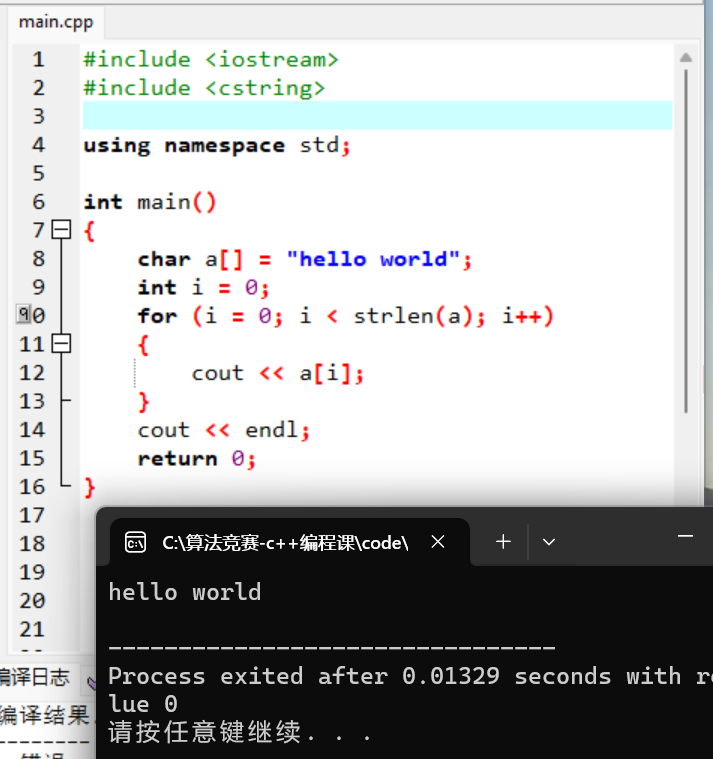Switch to the 编译日志 tab
Viewport: 713px width, 759px height.
pos(35,677)
